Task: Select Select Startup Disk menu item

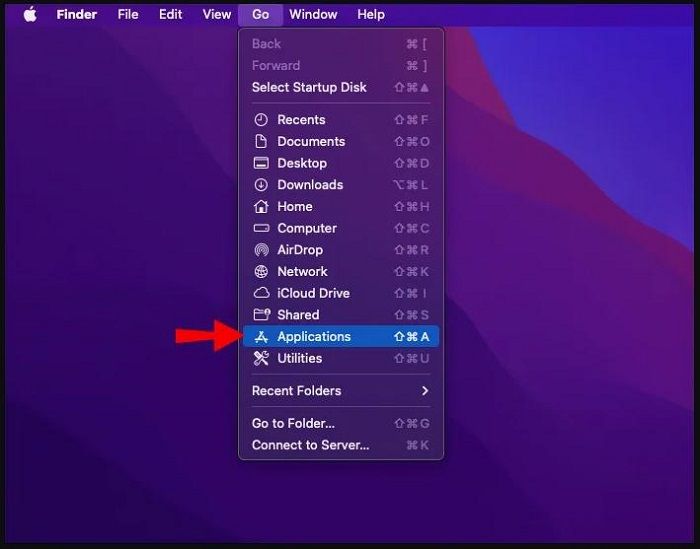Action: [309, 87]
